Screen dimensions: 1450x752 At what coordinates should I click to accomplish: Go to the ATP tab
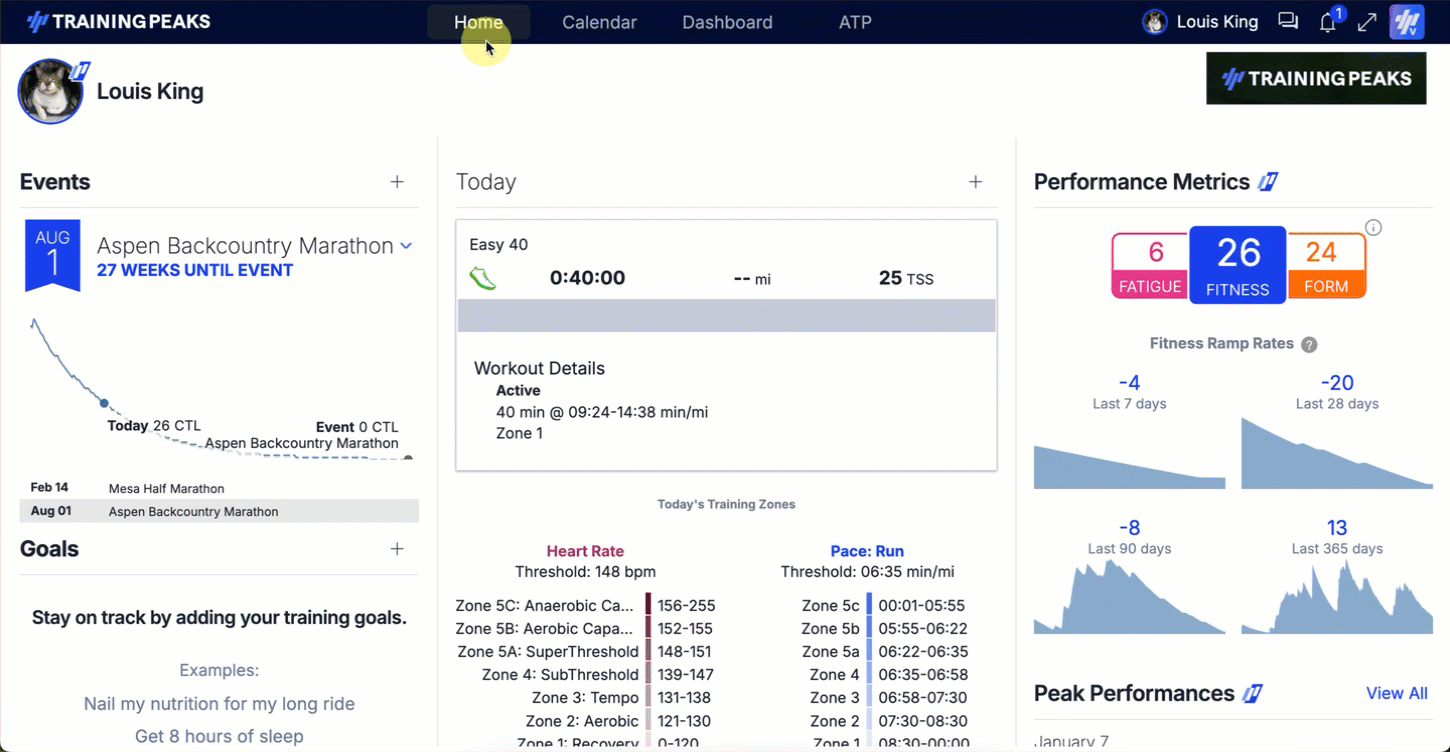(855, 22)
